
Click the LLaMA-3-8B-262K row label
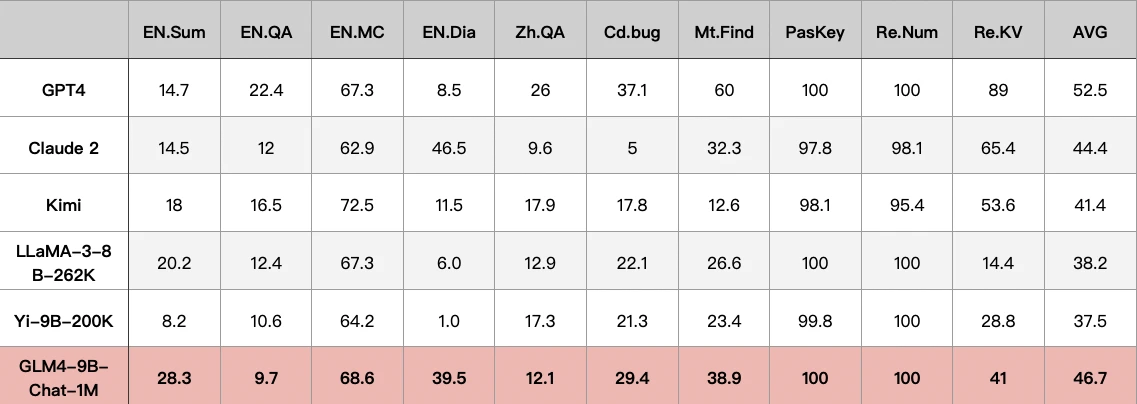point(64,262)
